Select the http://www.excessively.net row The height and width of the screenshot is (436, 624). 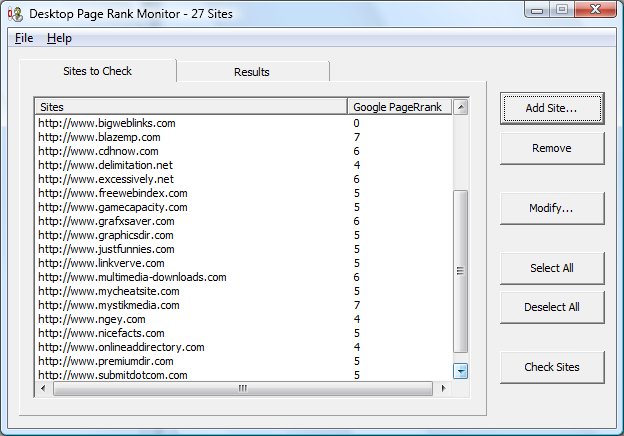[x=244, y=179]
